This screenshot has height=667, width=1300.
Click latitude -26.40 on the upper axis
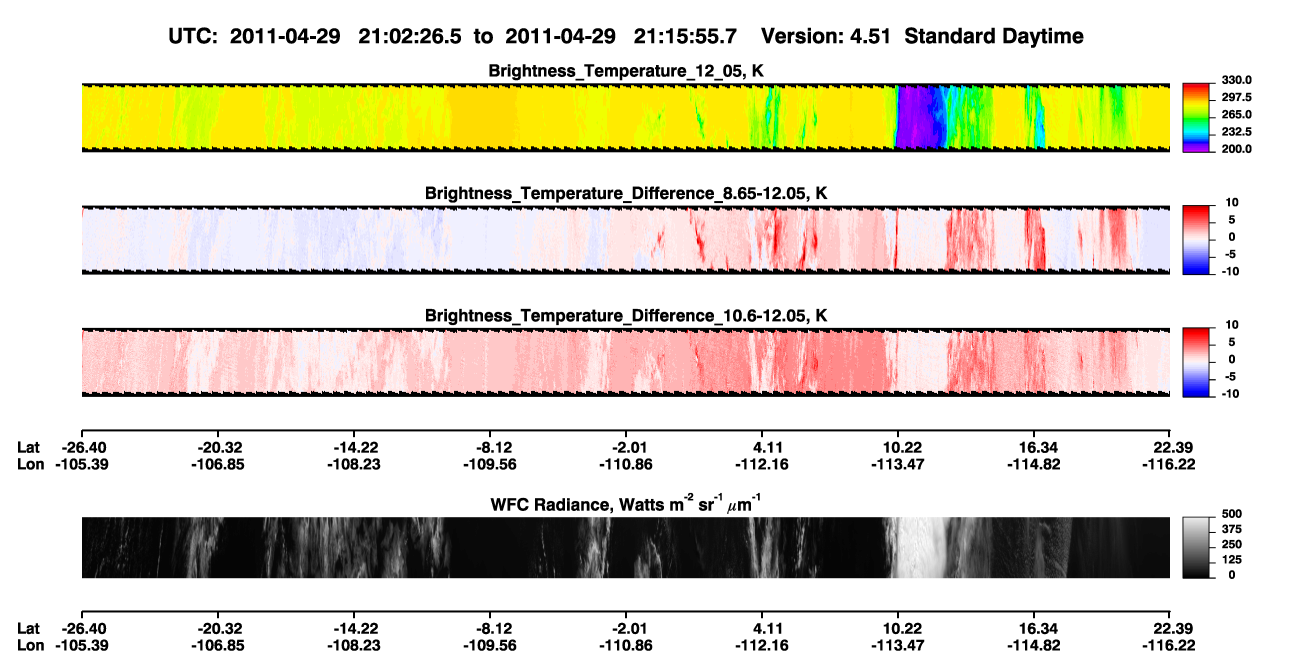coord(82,448)
